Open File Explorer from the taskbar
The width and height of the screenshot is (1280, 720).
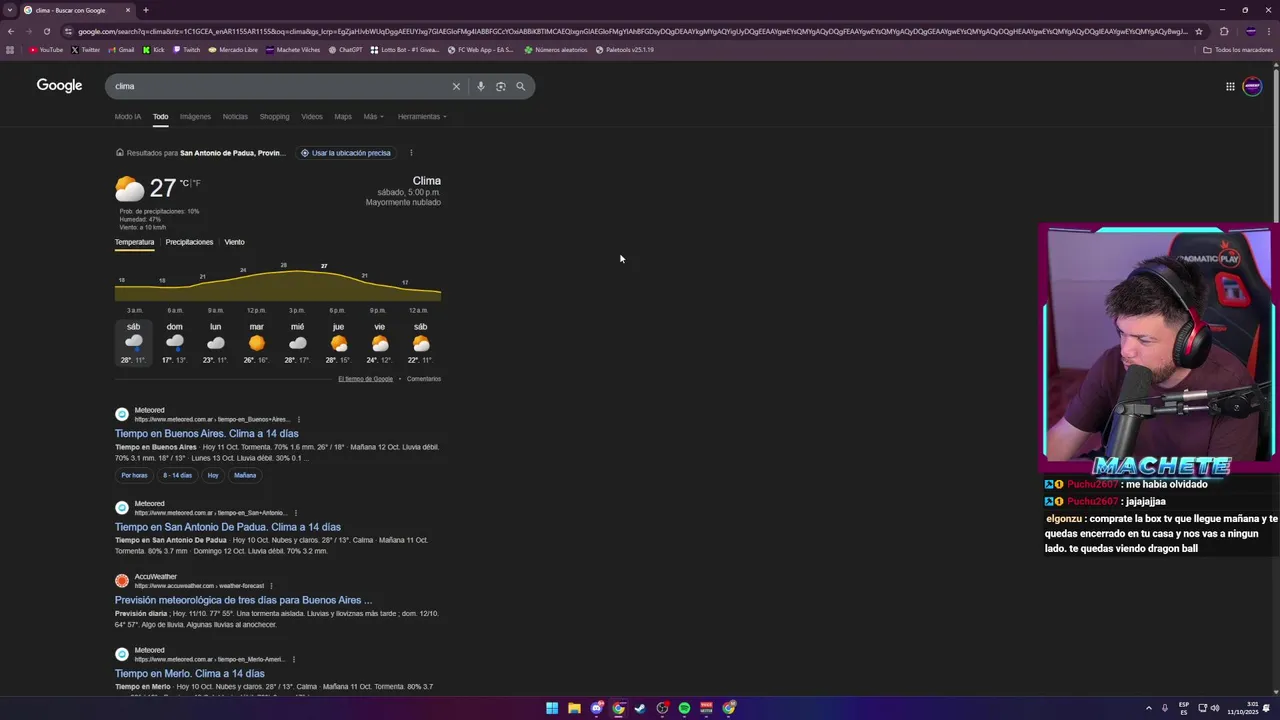pyautogui.click(x=574, y=708)
